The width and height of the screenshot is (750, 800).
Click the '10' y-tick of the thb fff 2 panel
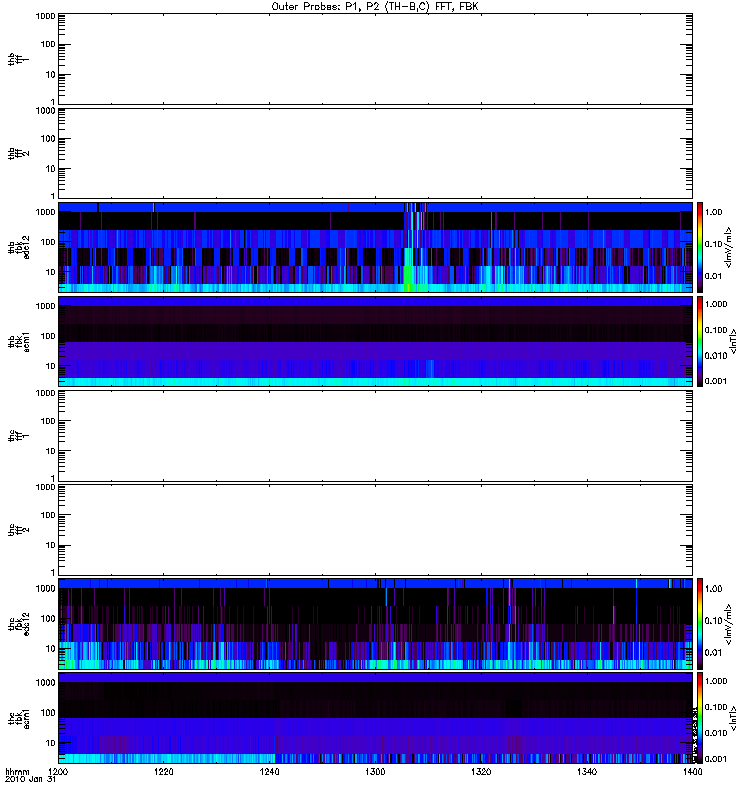tap(51, 169)
